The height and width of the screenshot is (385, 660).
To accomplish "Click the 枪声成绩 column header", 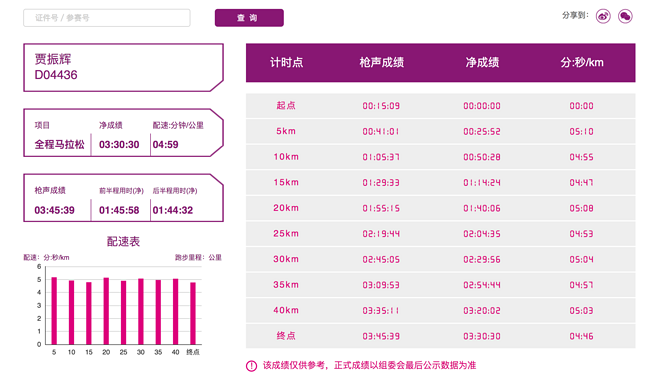I will 381,63.
